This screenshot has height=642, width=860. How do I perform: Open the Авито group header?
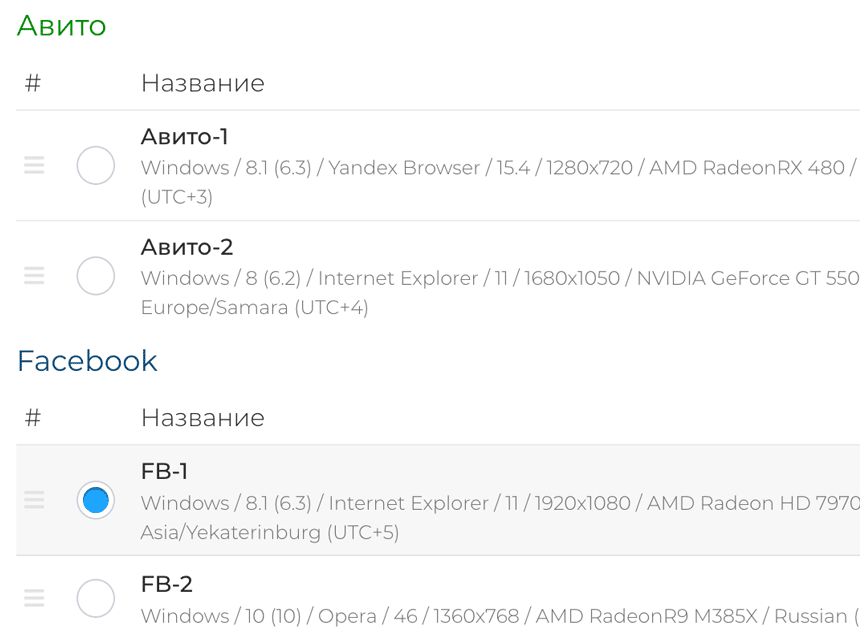coord(61,26)
